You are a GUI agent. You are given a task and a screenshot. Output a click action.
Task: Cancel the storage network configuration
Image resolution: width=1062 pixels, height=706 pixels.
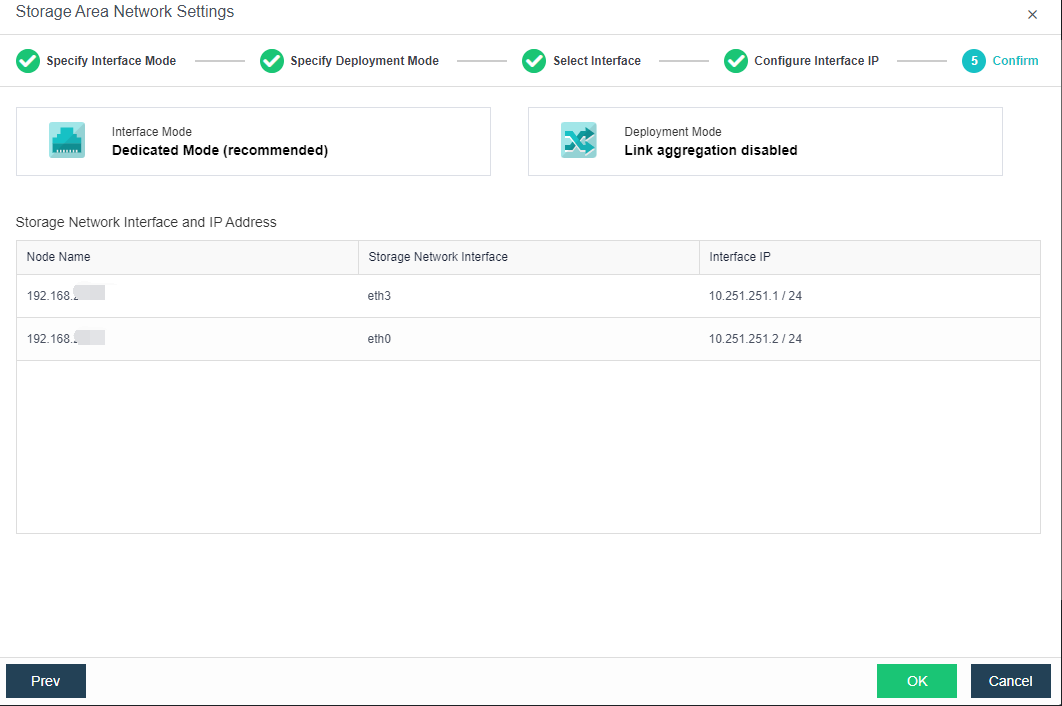coord(1010,681)
